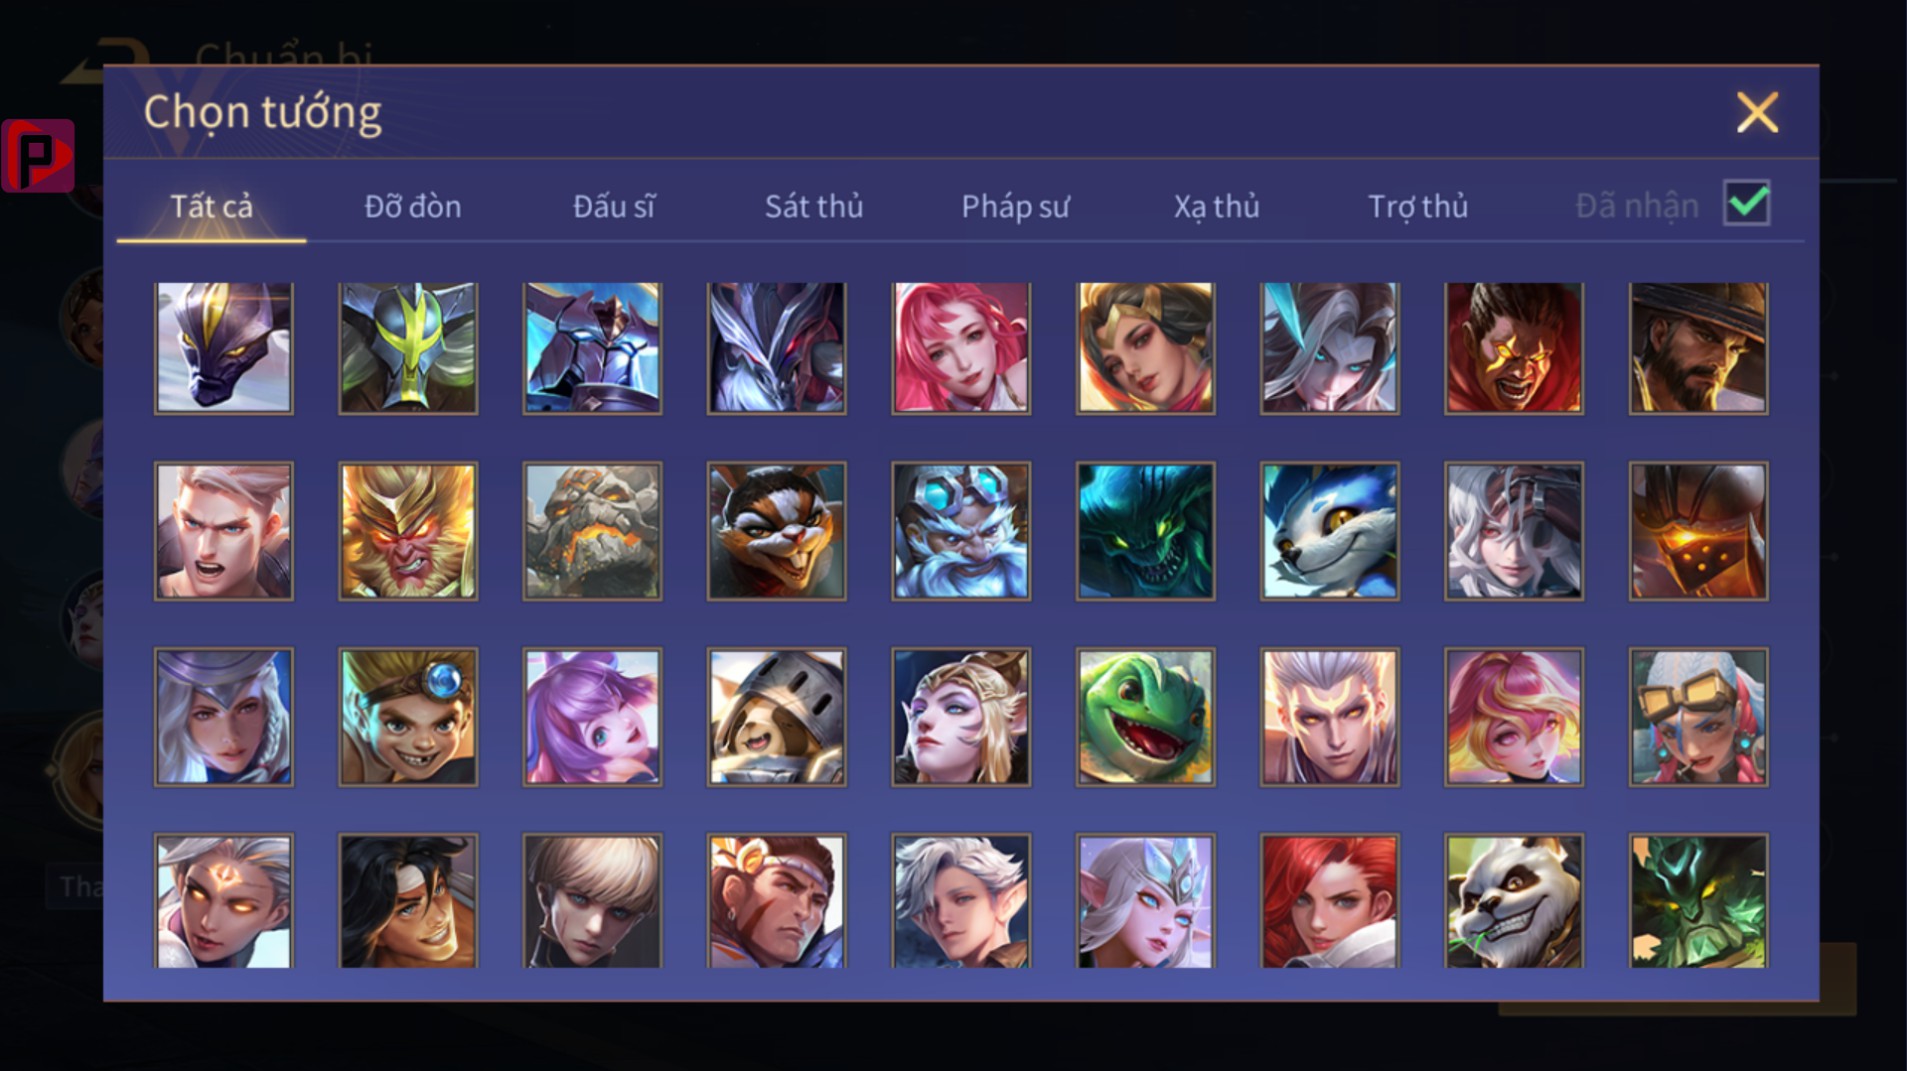Viewport: 1907px width, 1071px height.
Task: Choose the dwarf with blue goggles hero
Action: click(961, 531)
